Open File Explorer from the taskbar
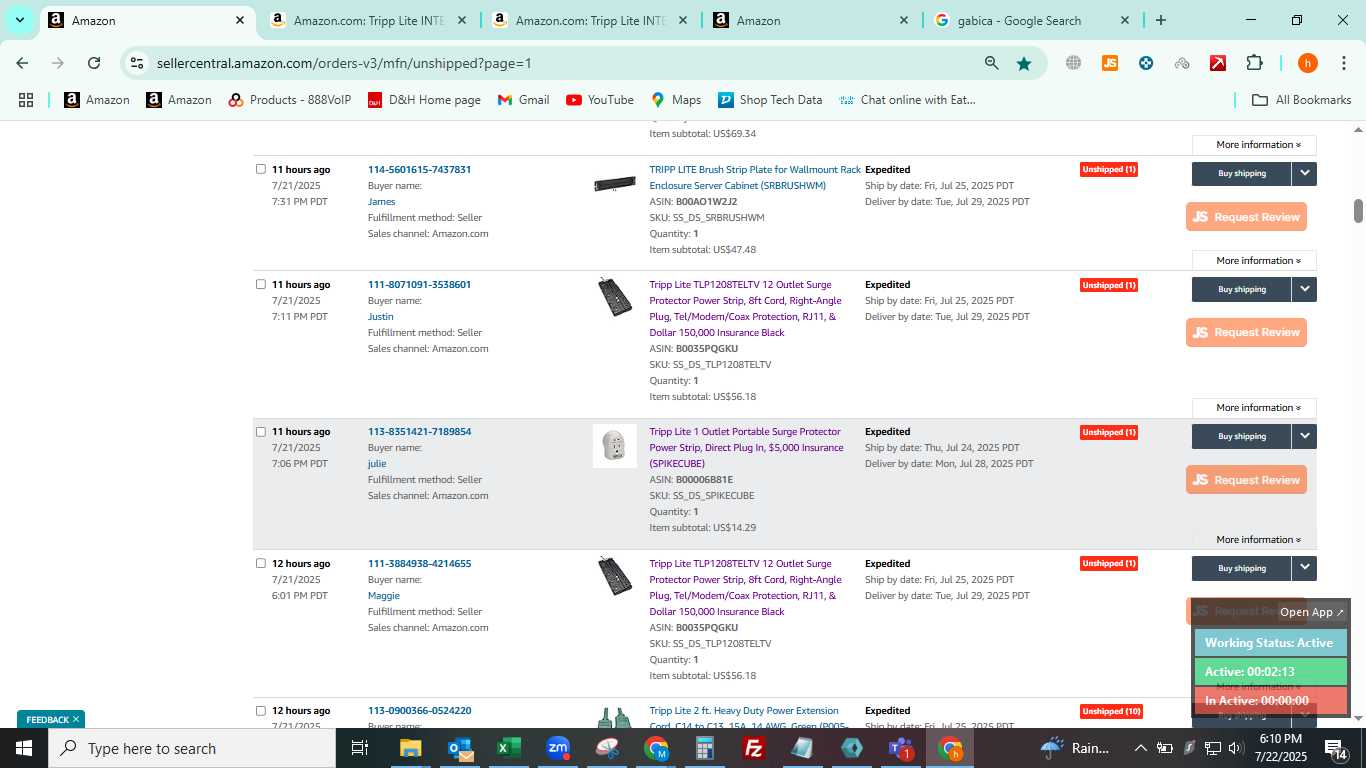This screenshot has height=768, width=1366. pos(411,748)
